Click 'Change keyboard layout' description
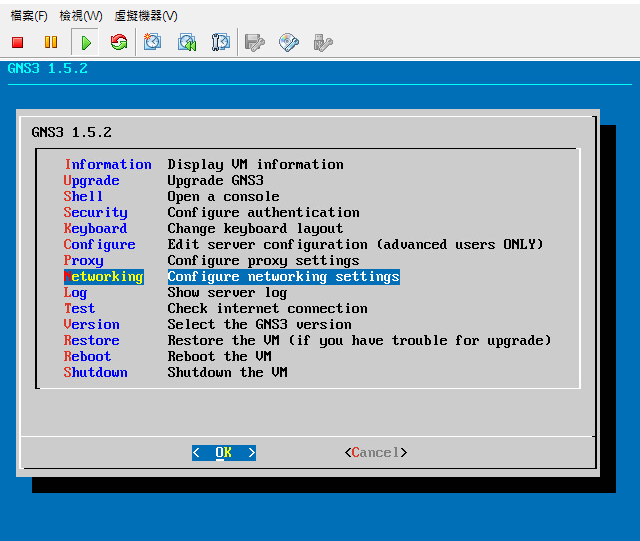 (255, 229)
